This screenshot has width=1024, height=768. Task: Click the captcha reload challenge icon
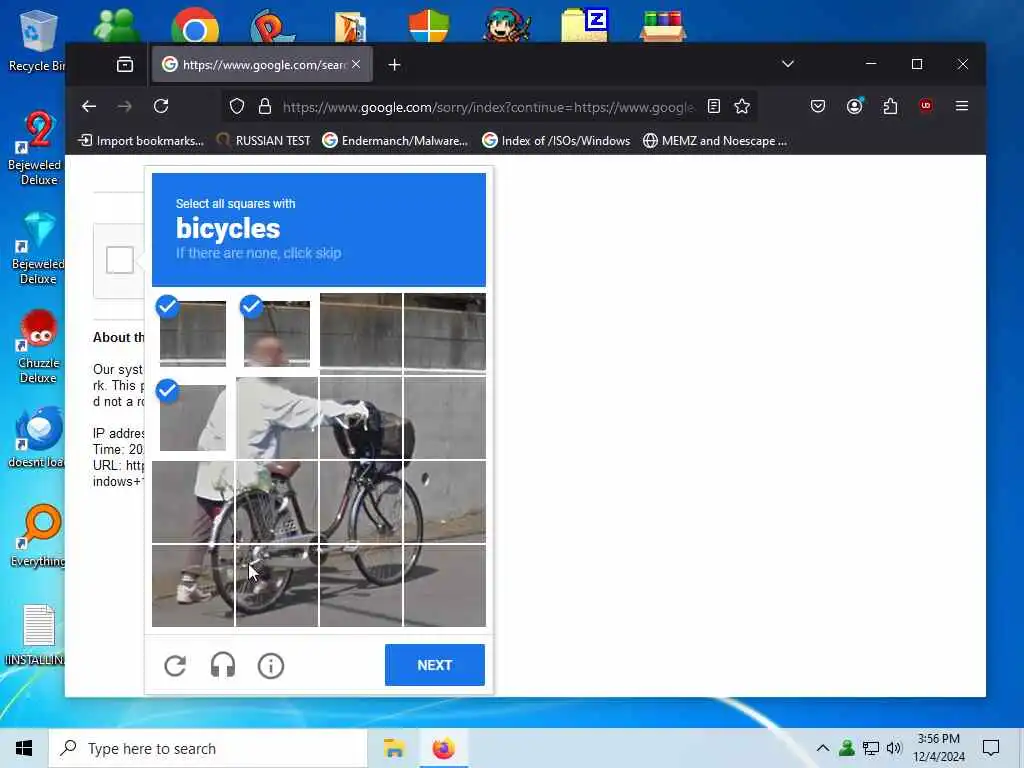[x=175, y=665]
